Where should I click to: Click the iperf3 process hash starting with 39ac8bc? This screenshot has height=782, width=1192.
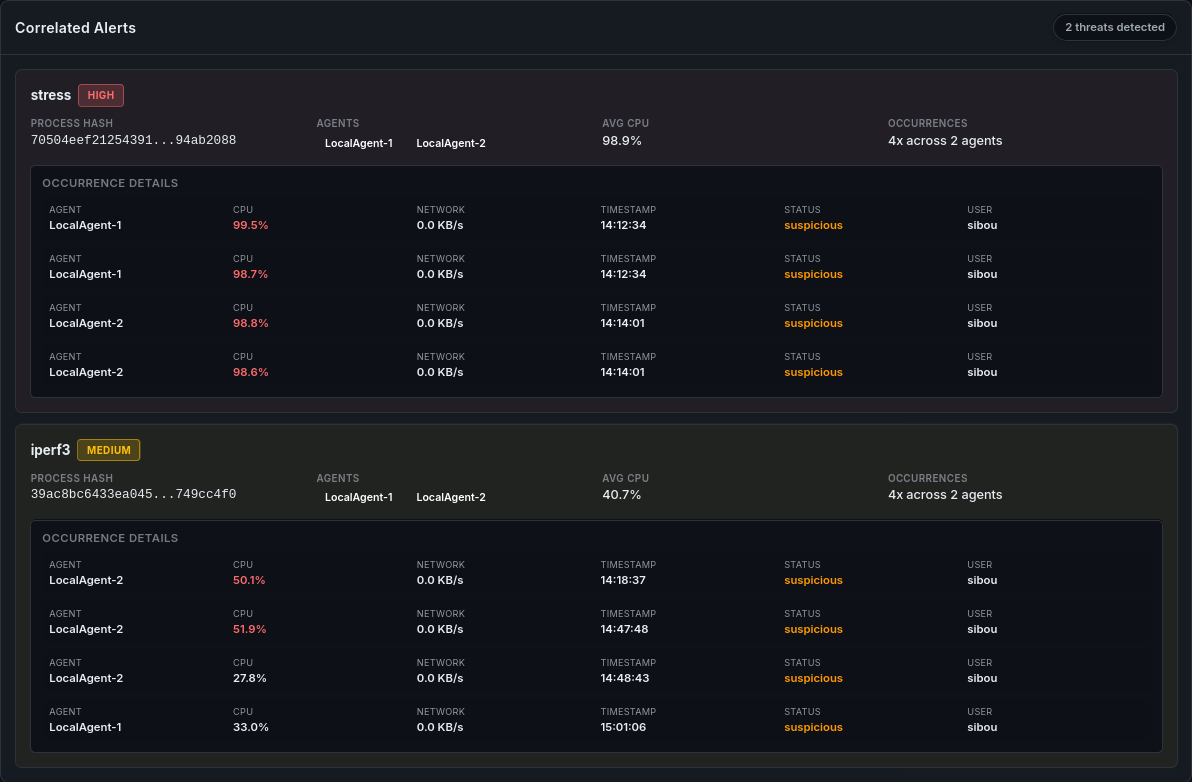point(133,494)
